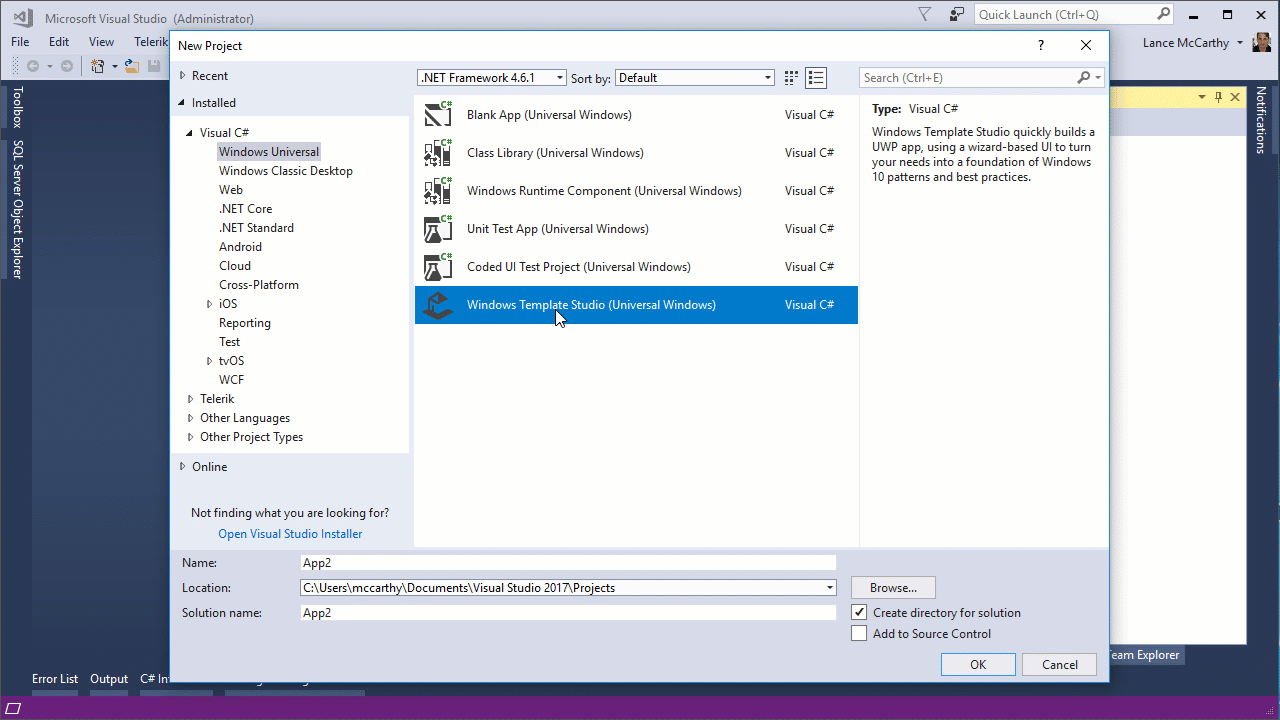Select the Cross-Platform category

259,285
